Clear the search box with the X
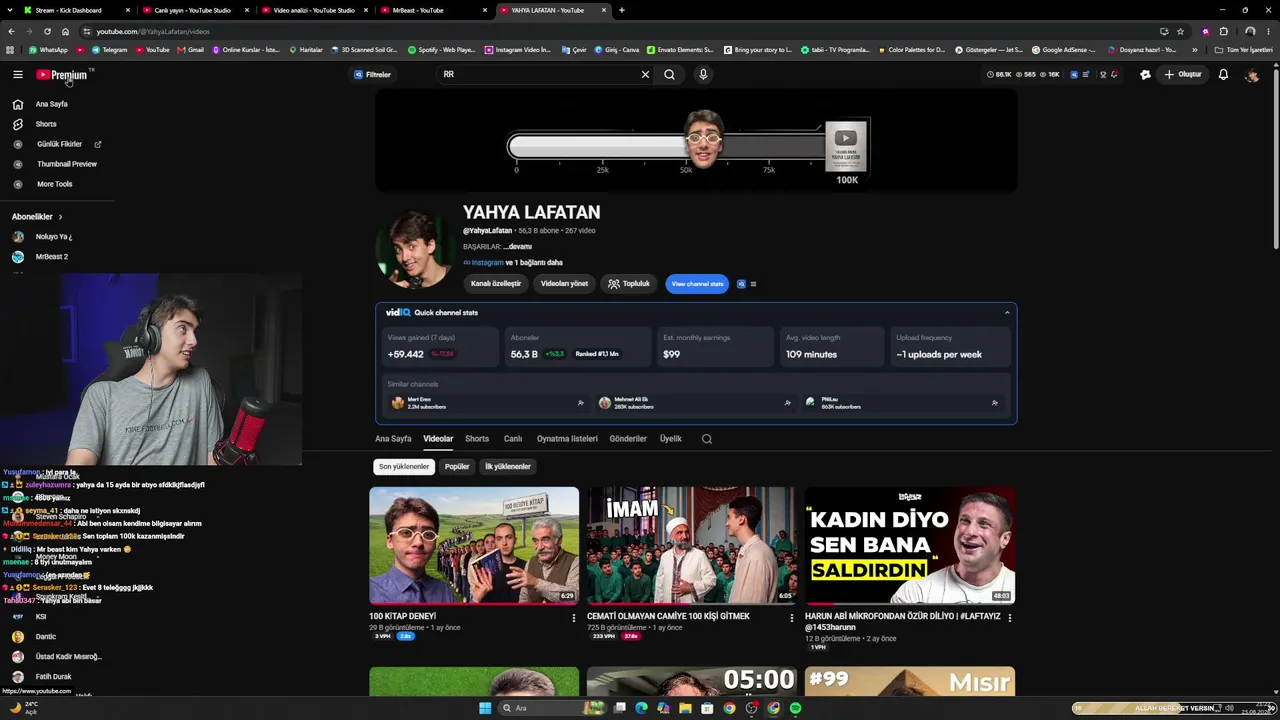Screen dimensions: 1280x720 [x=645, y=75]
